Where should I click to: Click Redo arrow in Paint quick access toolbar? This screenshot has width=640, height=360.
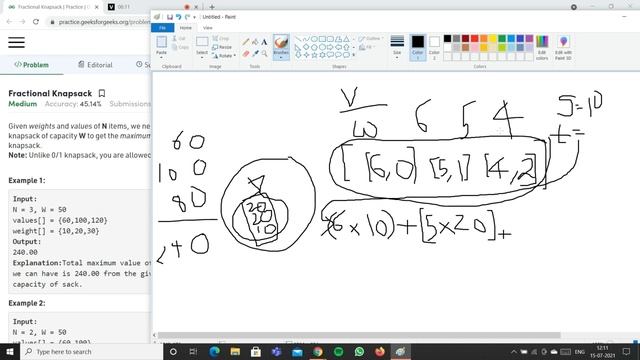click(187, 17)
